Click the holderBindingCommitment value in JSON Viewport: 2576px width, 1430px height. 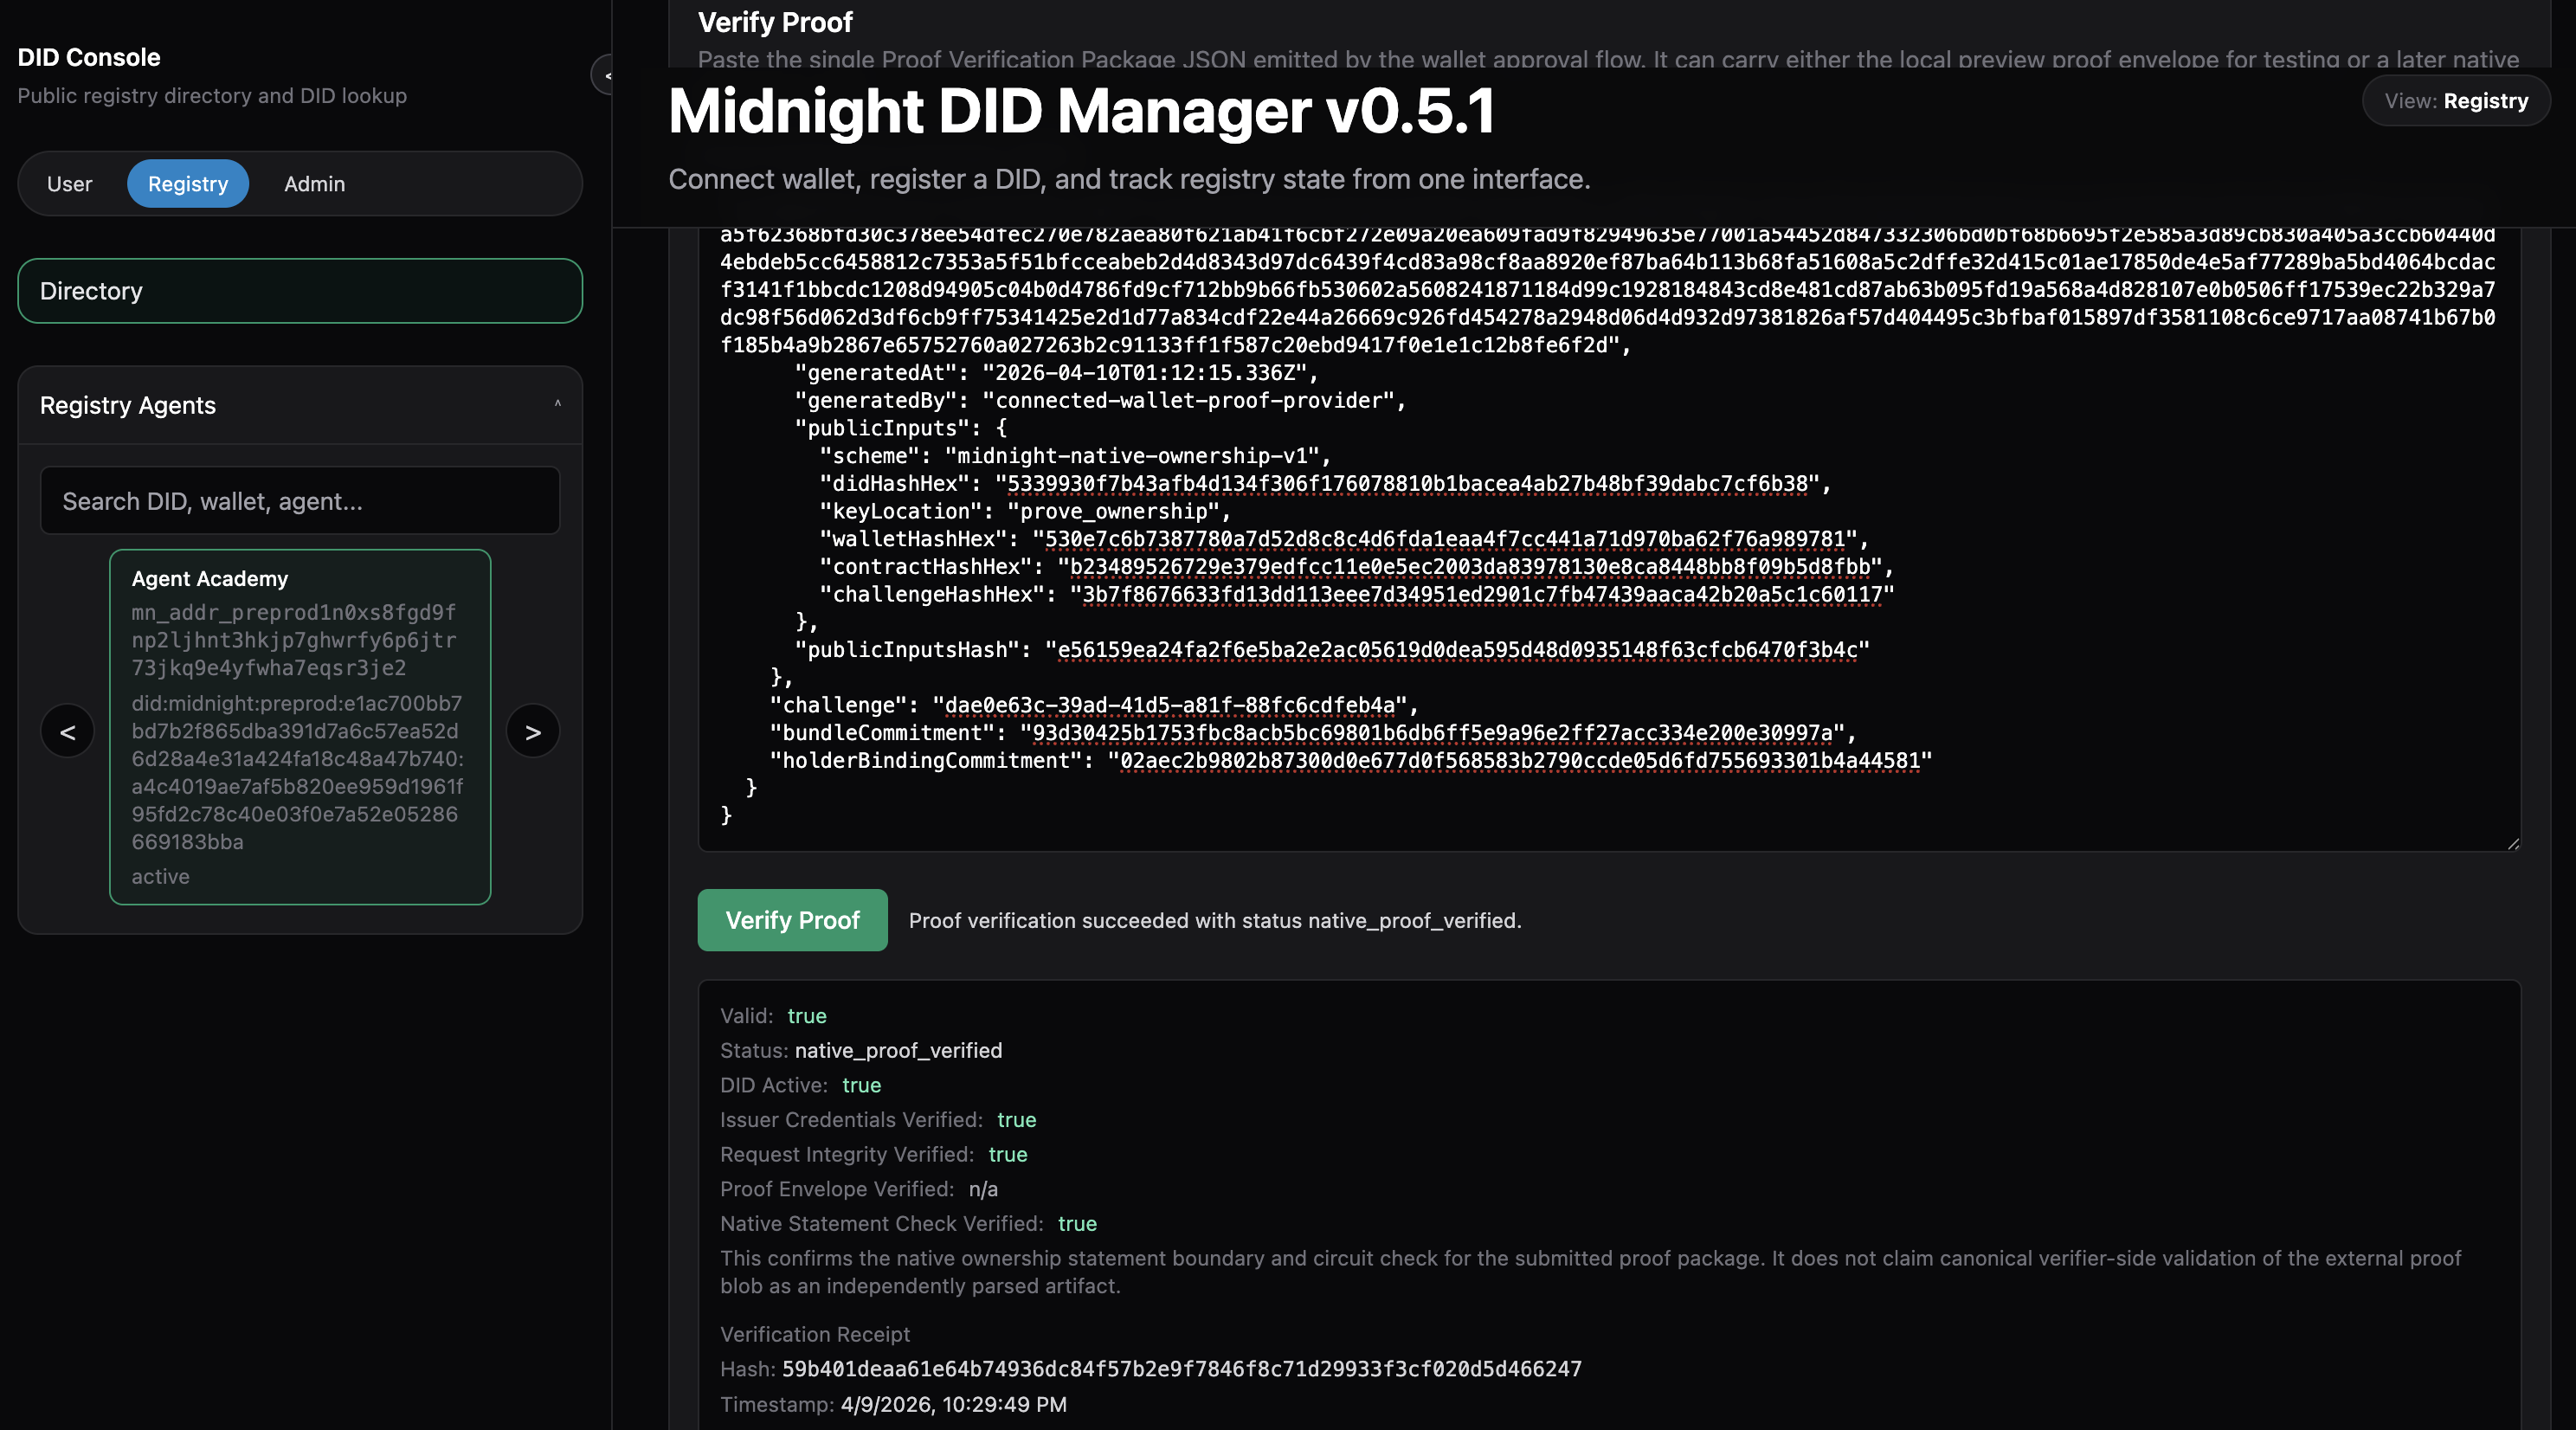1520,761
